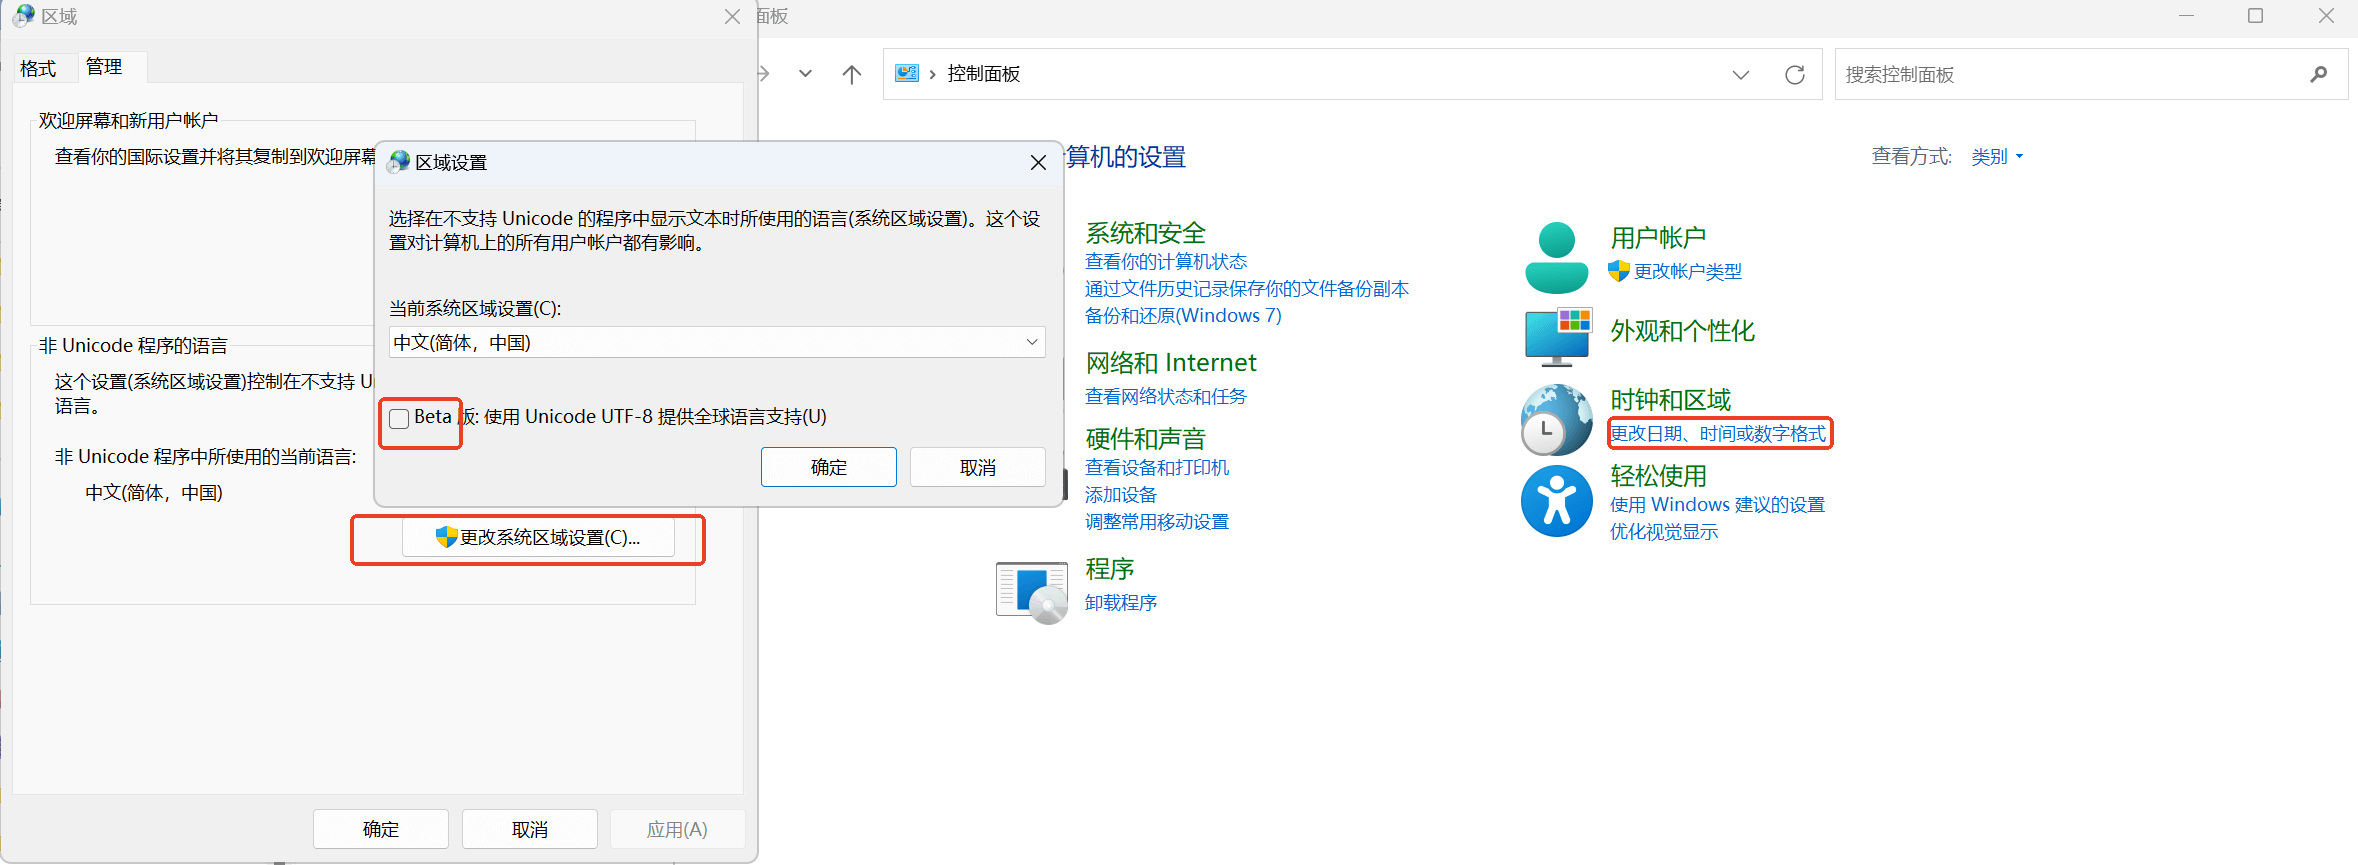
Task: Click the User Accounts icon
Action: 1556,258
